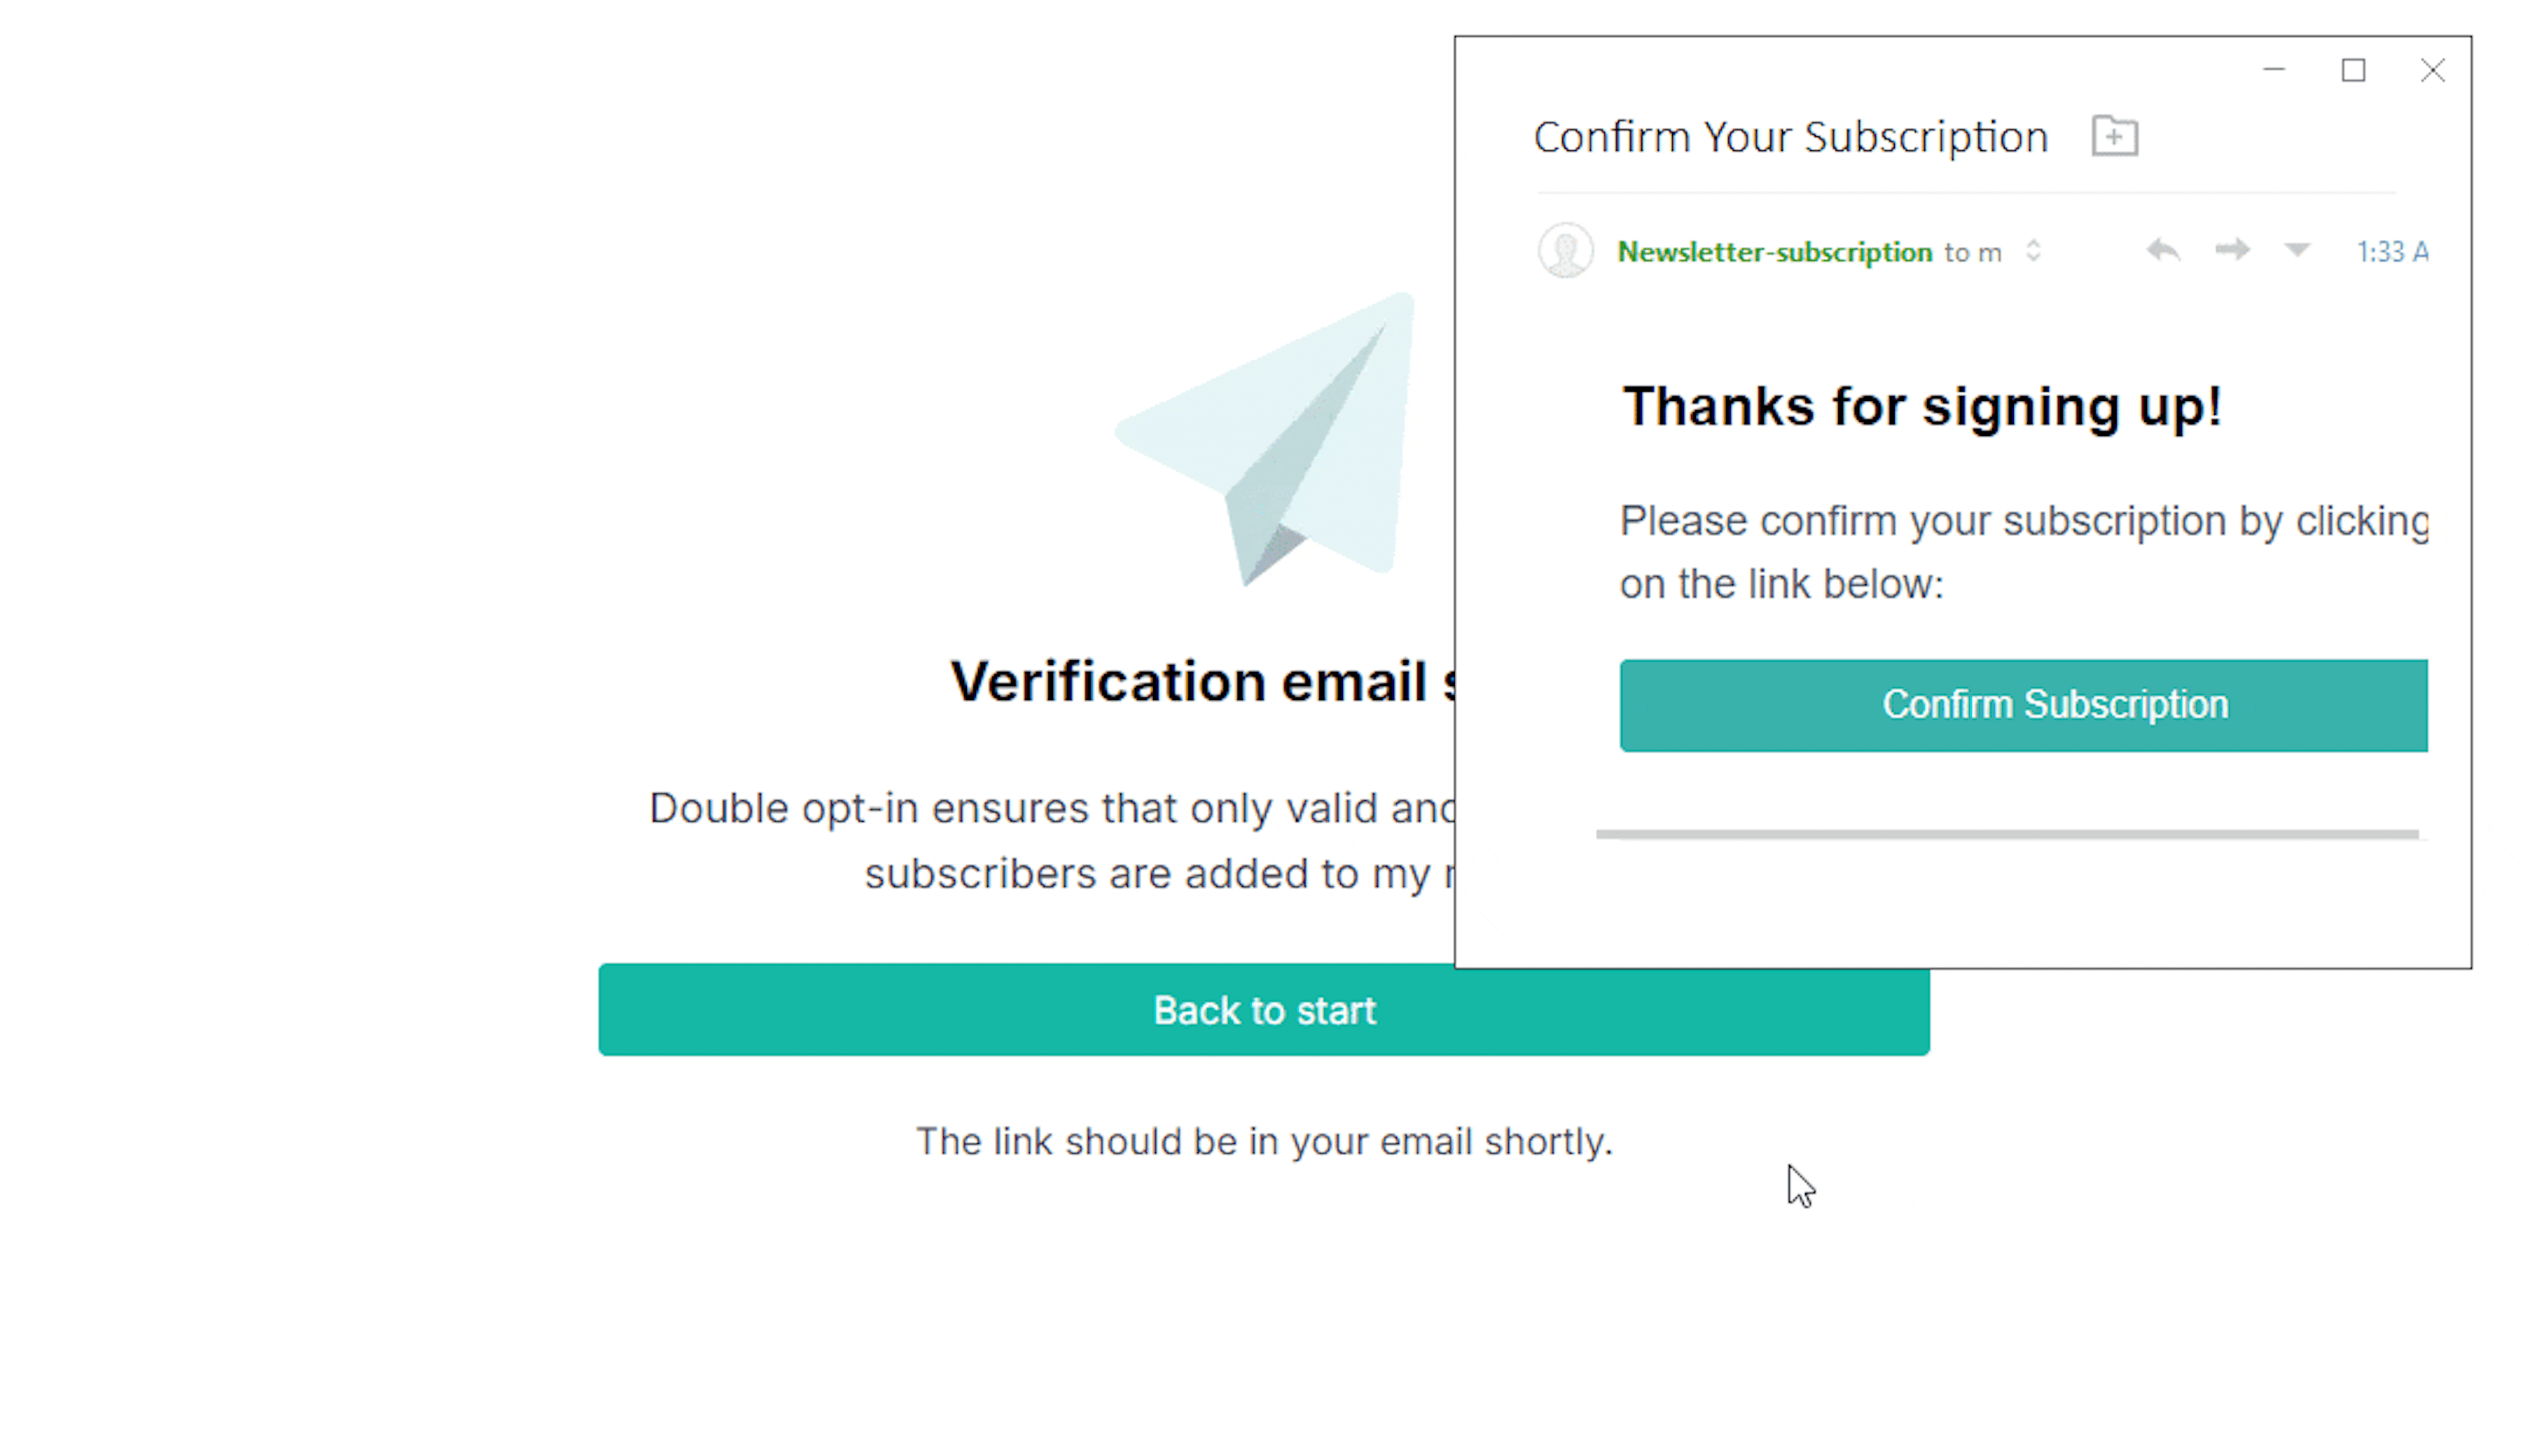Click the forward arrow icon
Viewport: 2529px width, 1456px height.
(2231, 250)
